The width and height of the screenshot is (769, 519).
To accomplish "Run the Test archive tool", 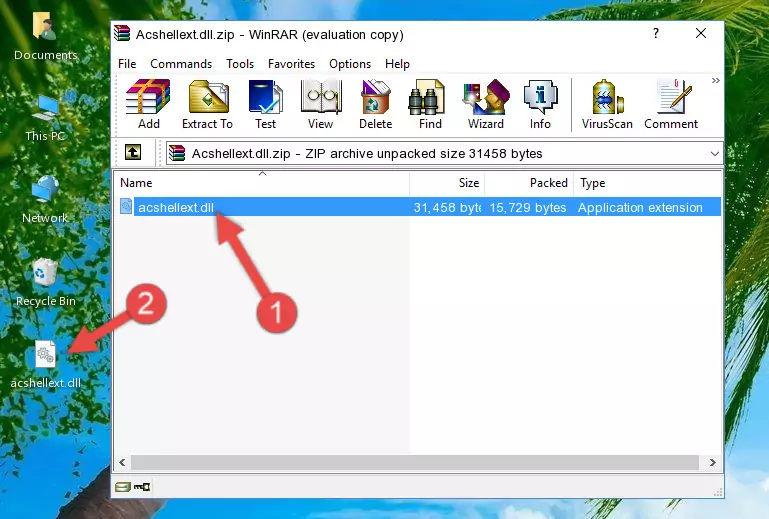I will pyautogui.click(x=265, y=104).
